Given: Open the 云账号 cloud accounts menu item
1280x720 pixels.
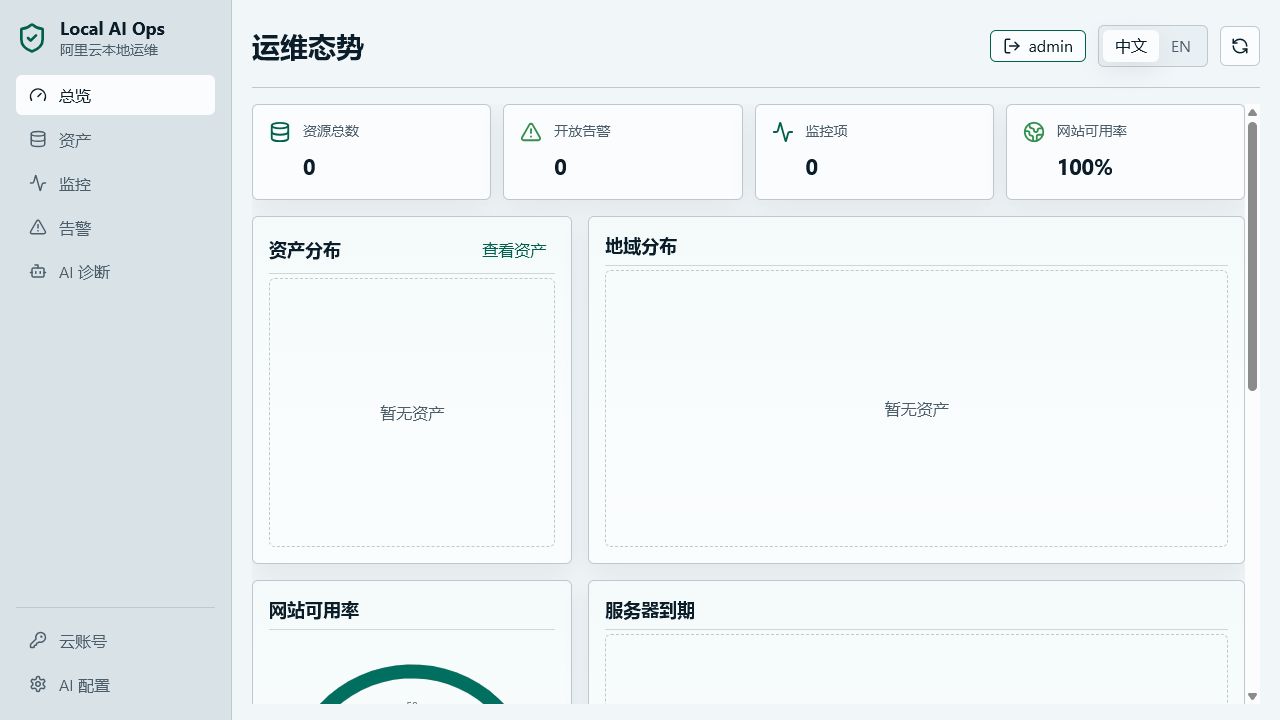Looking at the screenshot, I should [x=115, y=641].
